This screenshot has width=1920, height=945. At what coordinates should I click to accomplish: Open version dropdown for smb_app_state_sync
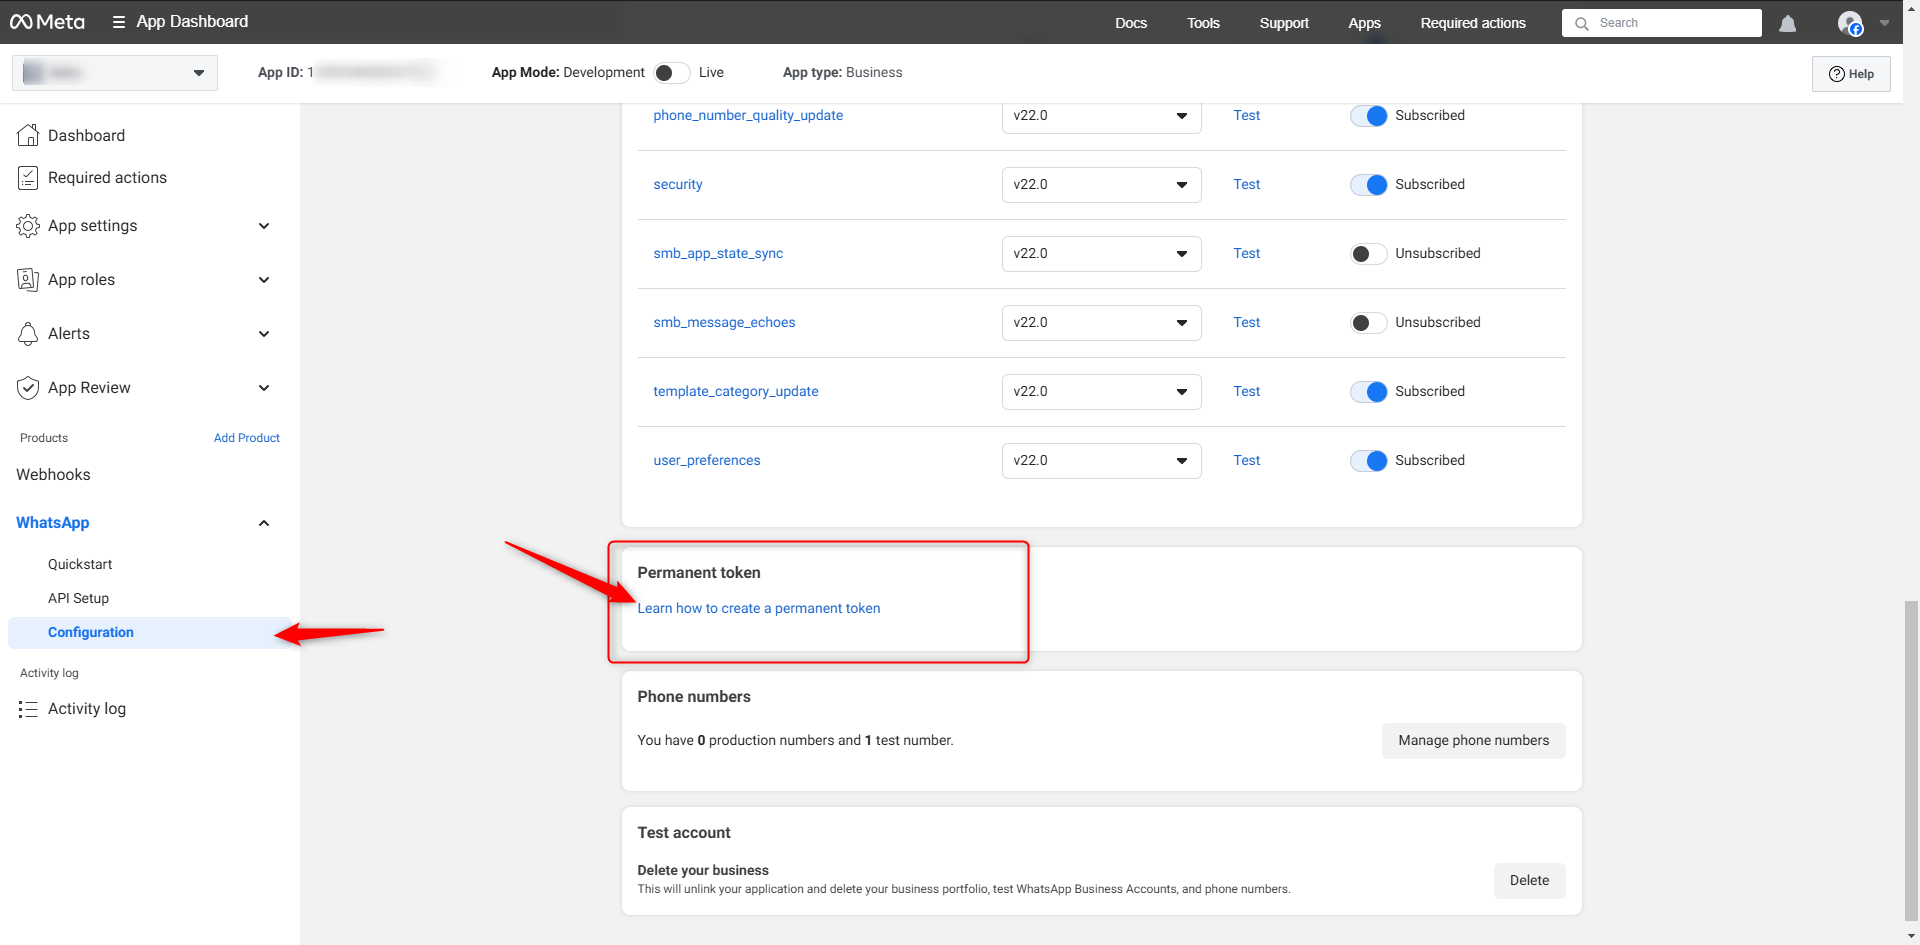[1101, 254]
